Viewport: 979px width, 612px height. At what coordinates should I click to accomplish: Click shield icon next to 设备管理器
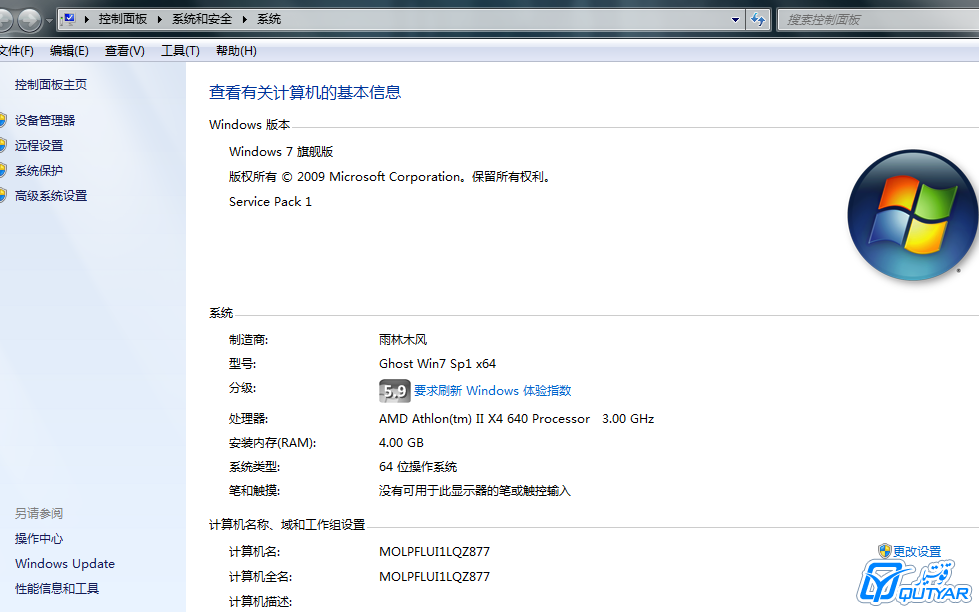point(2,120)
